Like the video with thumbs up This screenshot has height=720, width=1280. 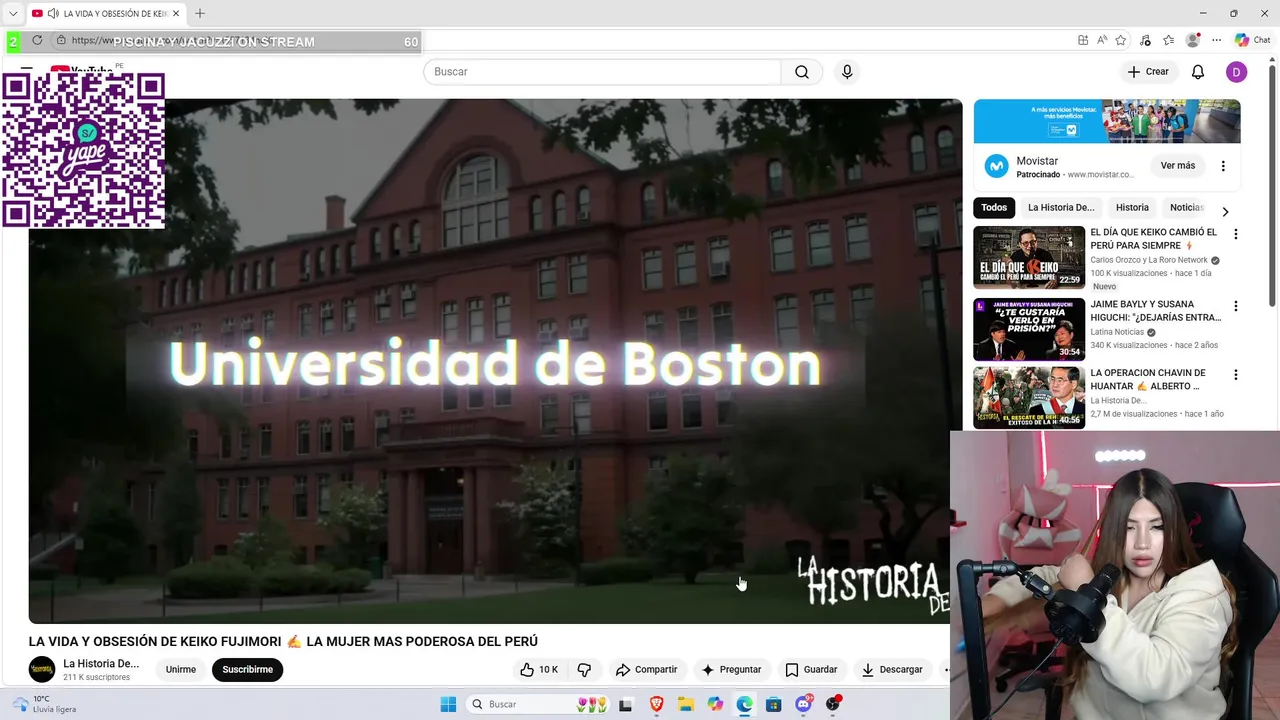539,669
